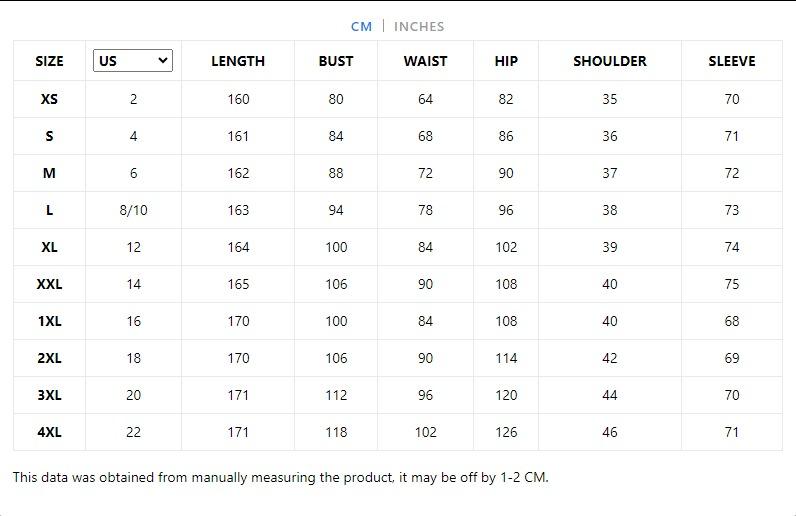The width and height of the screenshot is (796, 516).
Task: Select the M size row label
Action: [49, 173]
